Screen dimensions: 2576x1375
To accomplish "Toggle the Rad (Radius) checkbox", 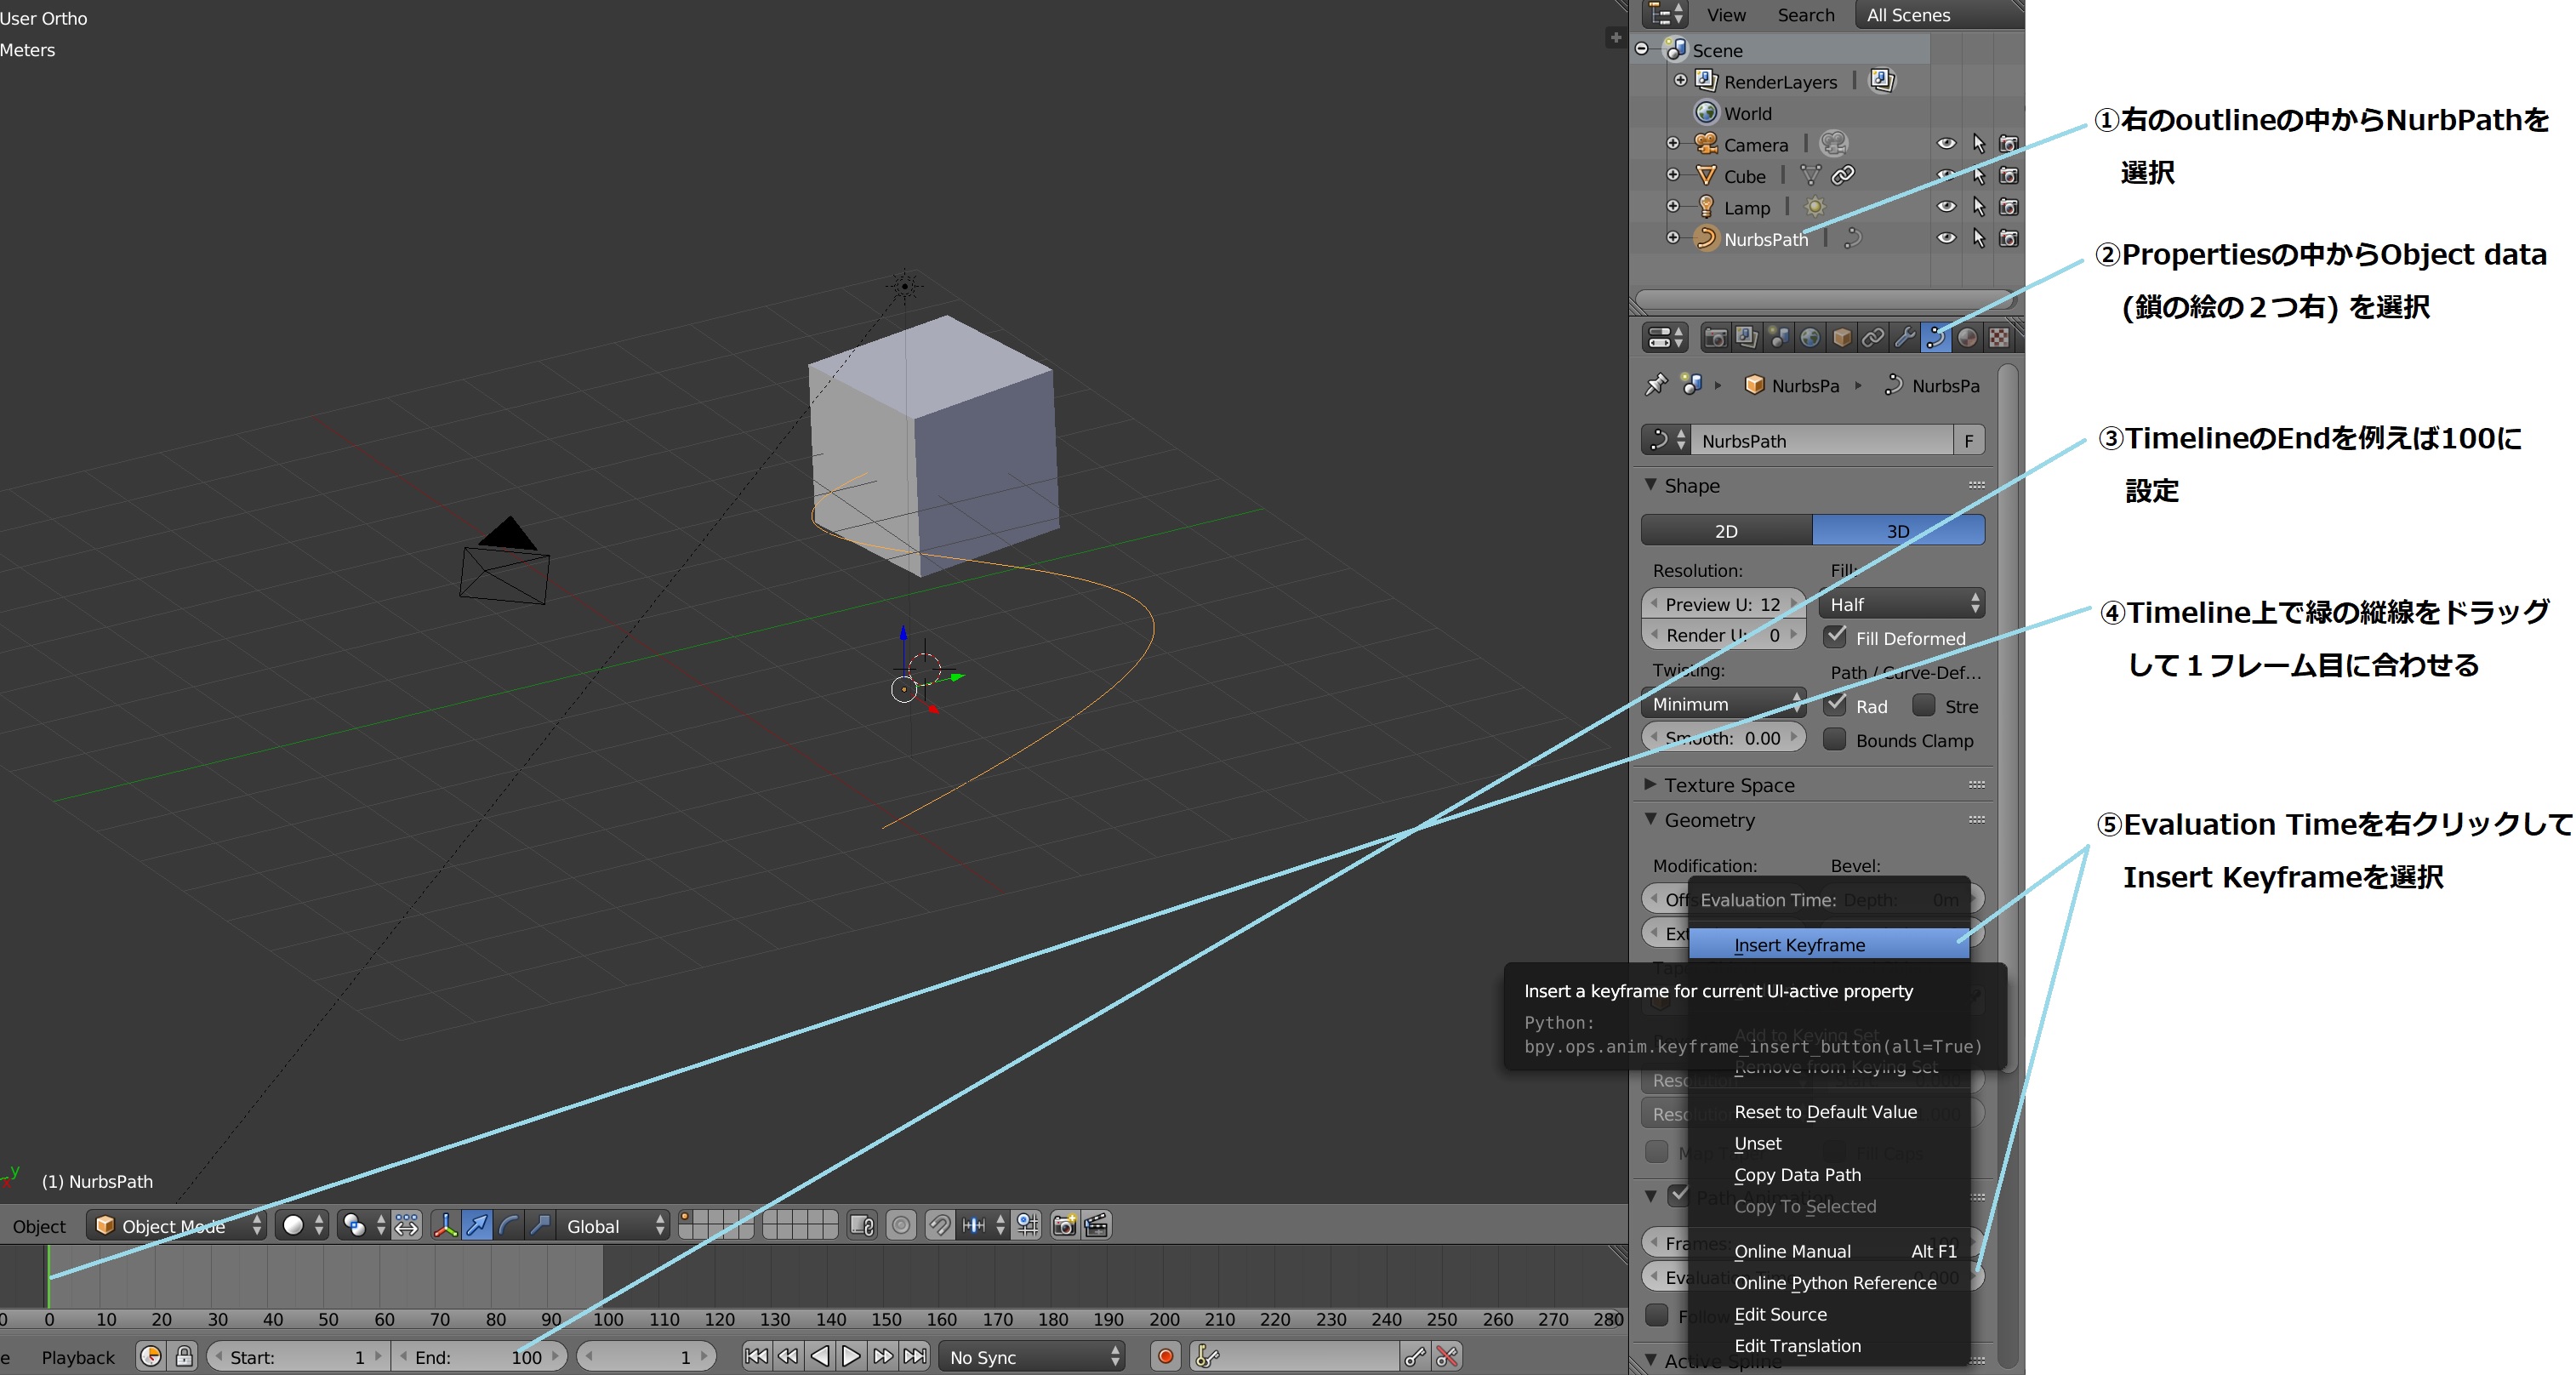I will point(1835,705).
